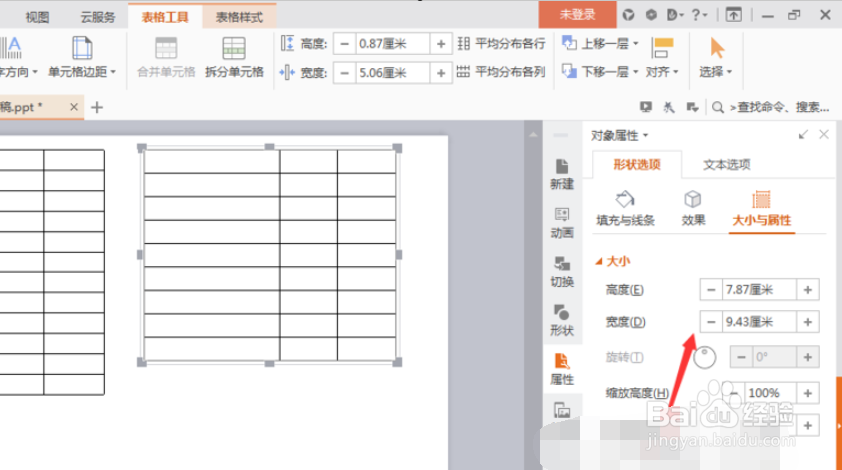Open the 上移一层 dropdown arrow

tap(636, 44)
